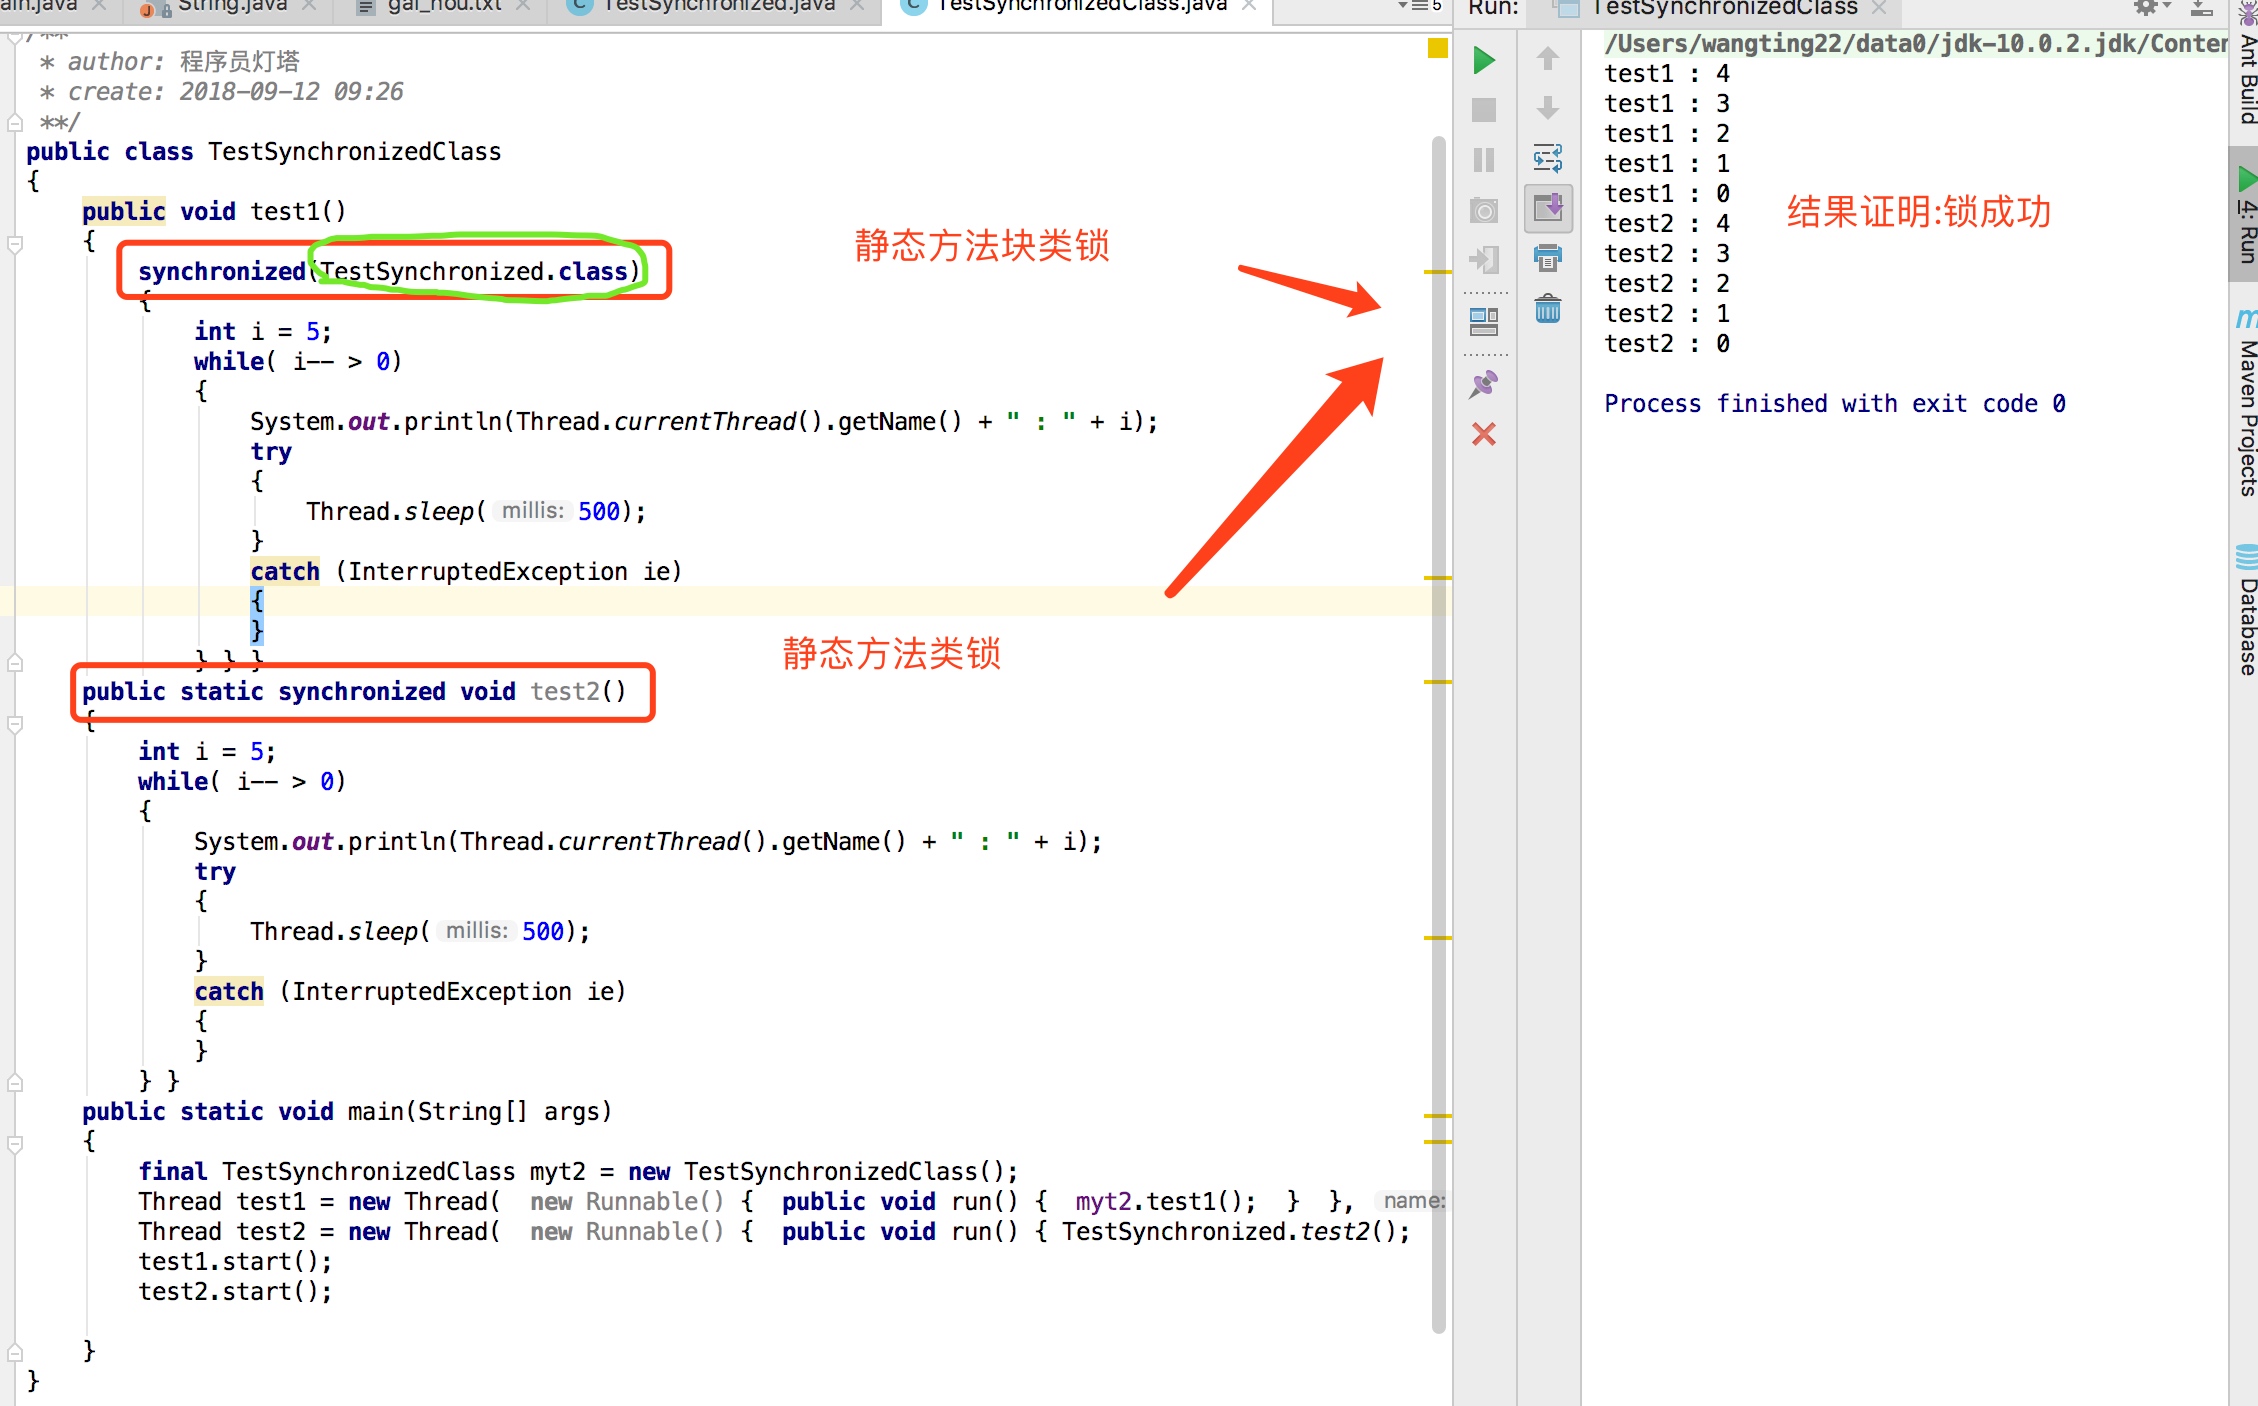Click the Print console output icon

pyautogui.click(x=1548, y=258)
